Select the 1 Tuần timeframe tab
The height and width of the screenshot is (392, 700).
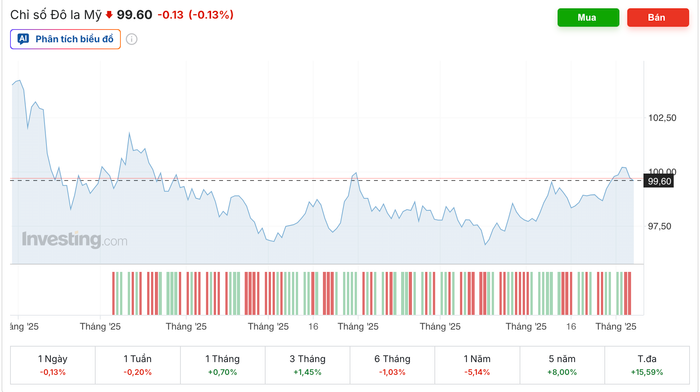coord(138,365)
